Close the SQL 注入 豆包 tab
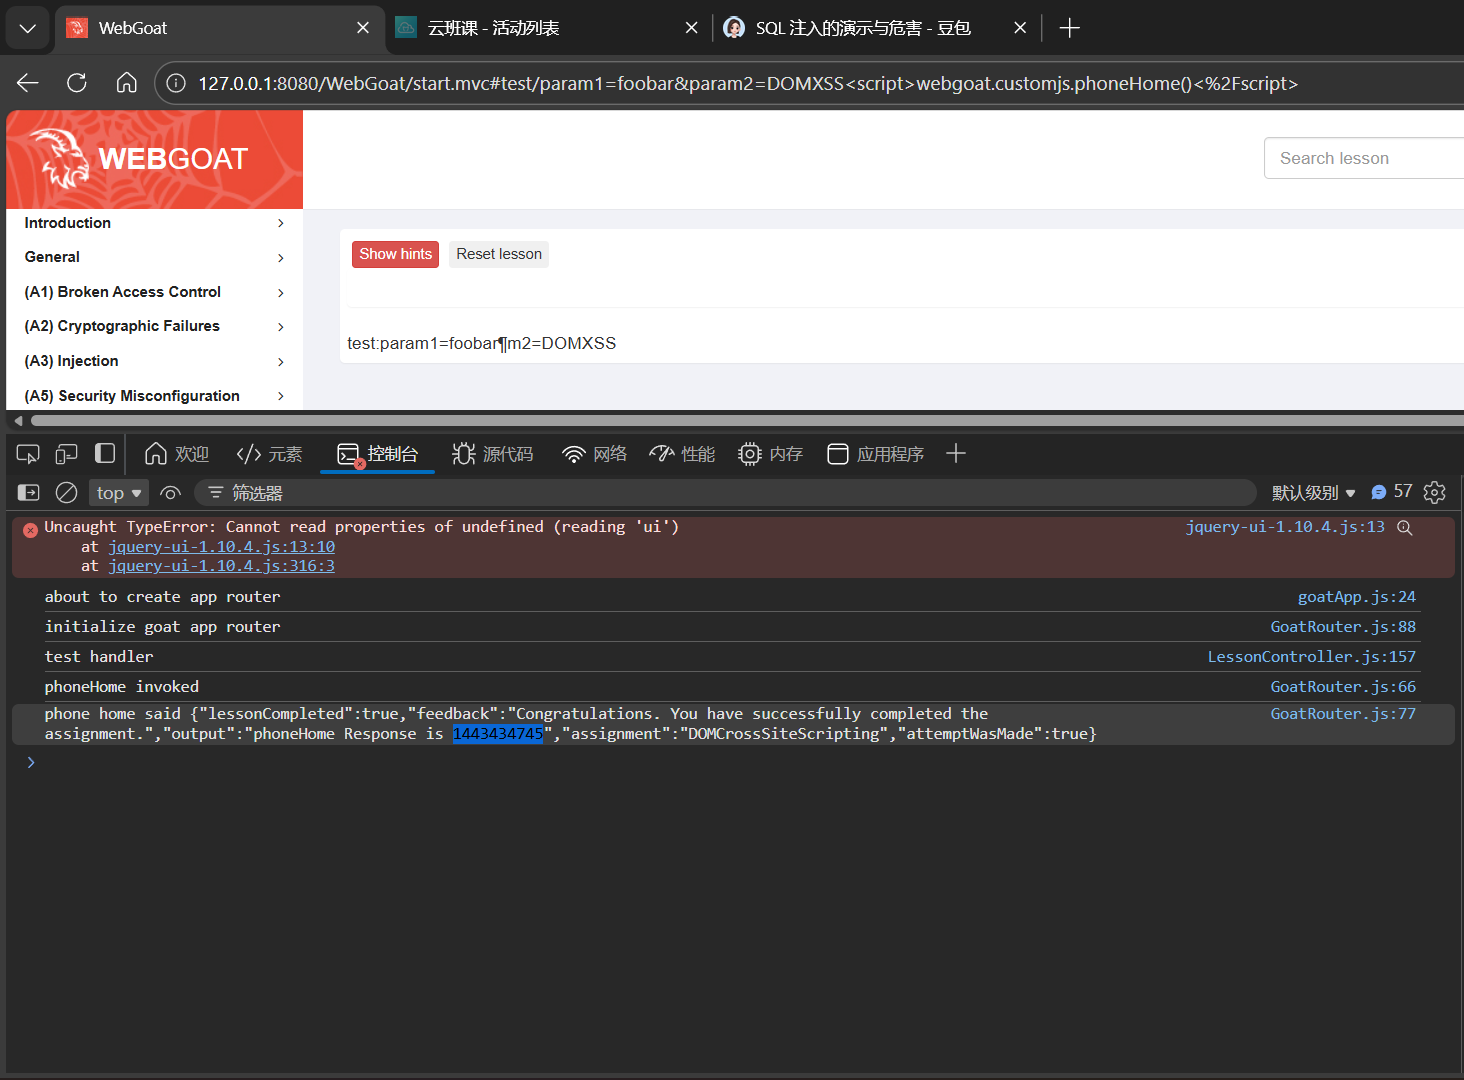Viewport: 1464px width, 1080px height. pos(1020,28)
